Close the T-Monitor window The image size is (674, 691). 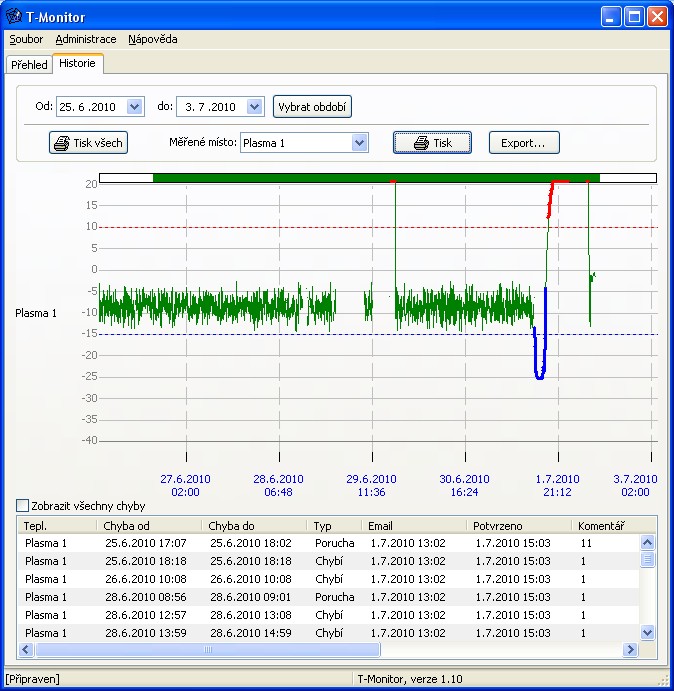point(657,17)
